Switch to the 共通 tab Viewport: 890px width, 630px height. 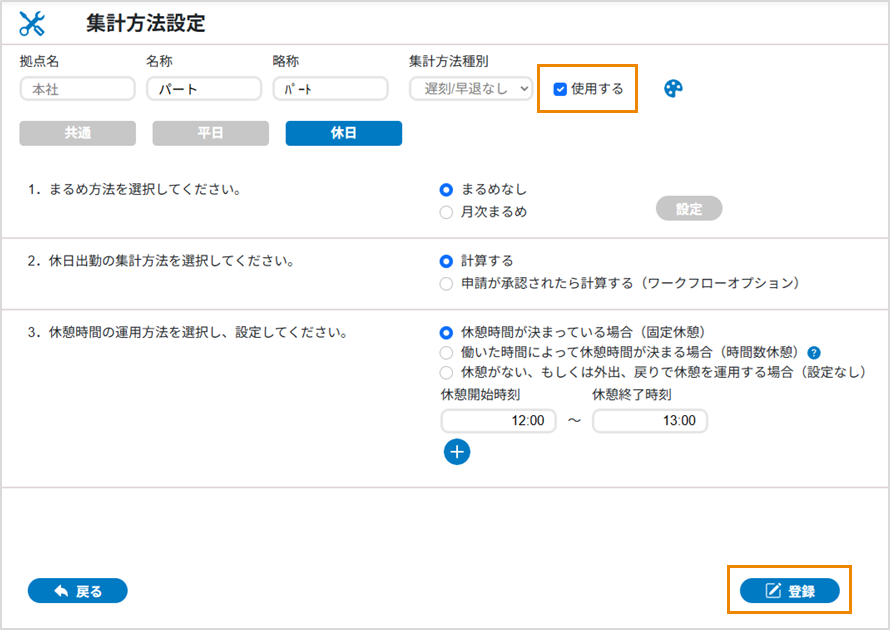pyautogui.click(x=77, y=133)
